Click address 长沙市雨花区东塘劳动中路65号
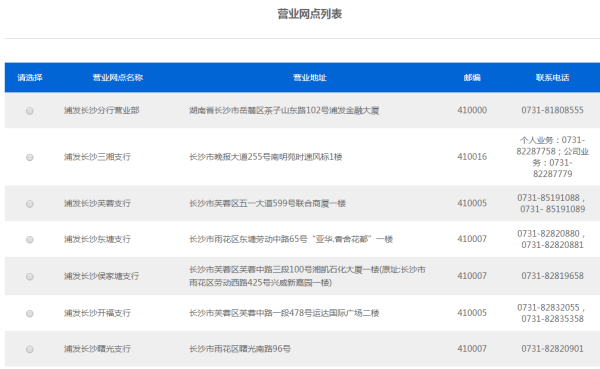This screenshot has width=600, height=369. pyautogui.click(x=291, y=239)
